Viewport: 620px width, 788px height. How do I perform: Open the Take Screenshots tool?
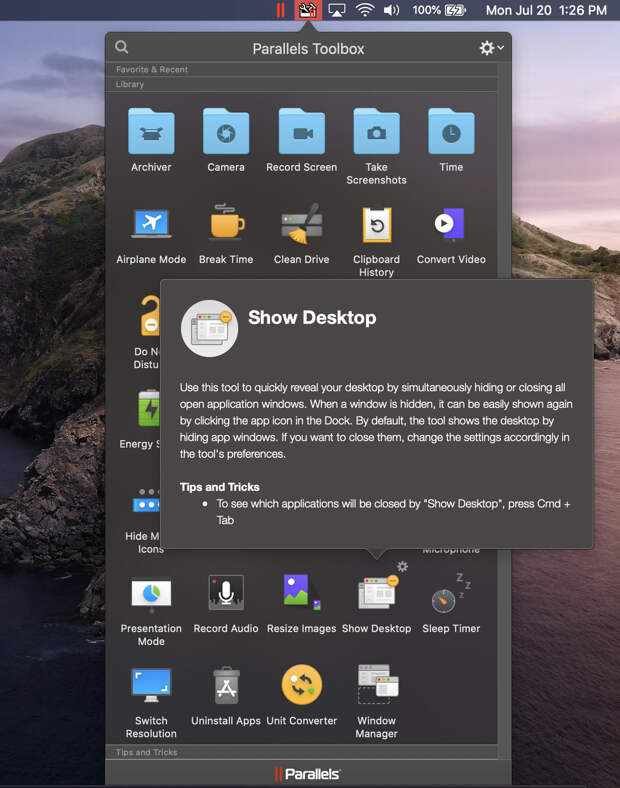376,133
